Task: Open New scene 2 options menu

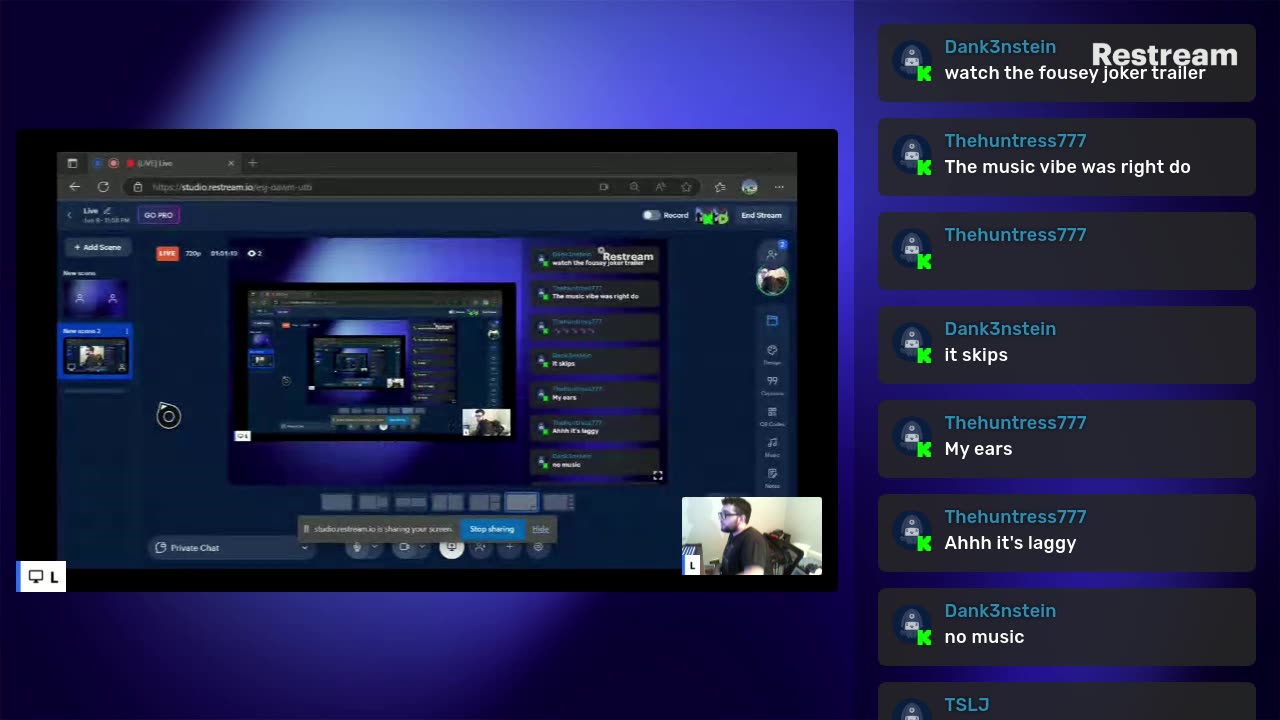Action: coord(126,331)
